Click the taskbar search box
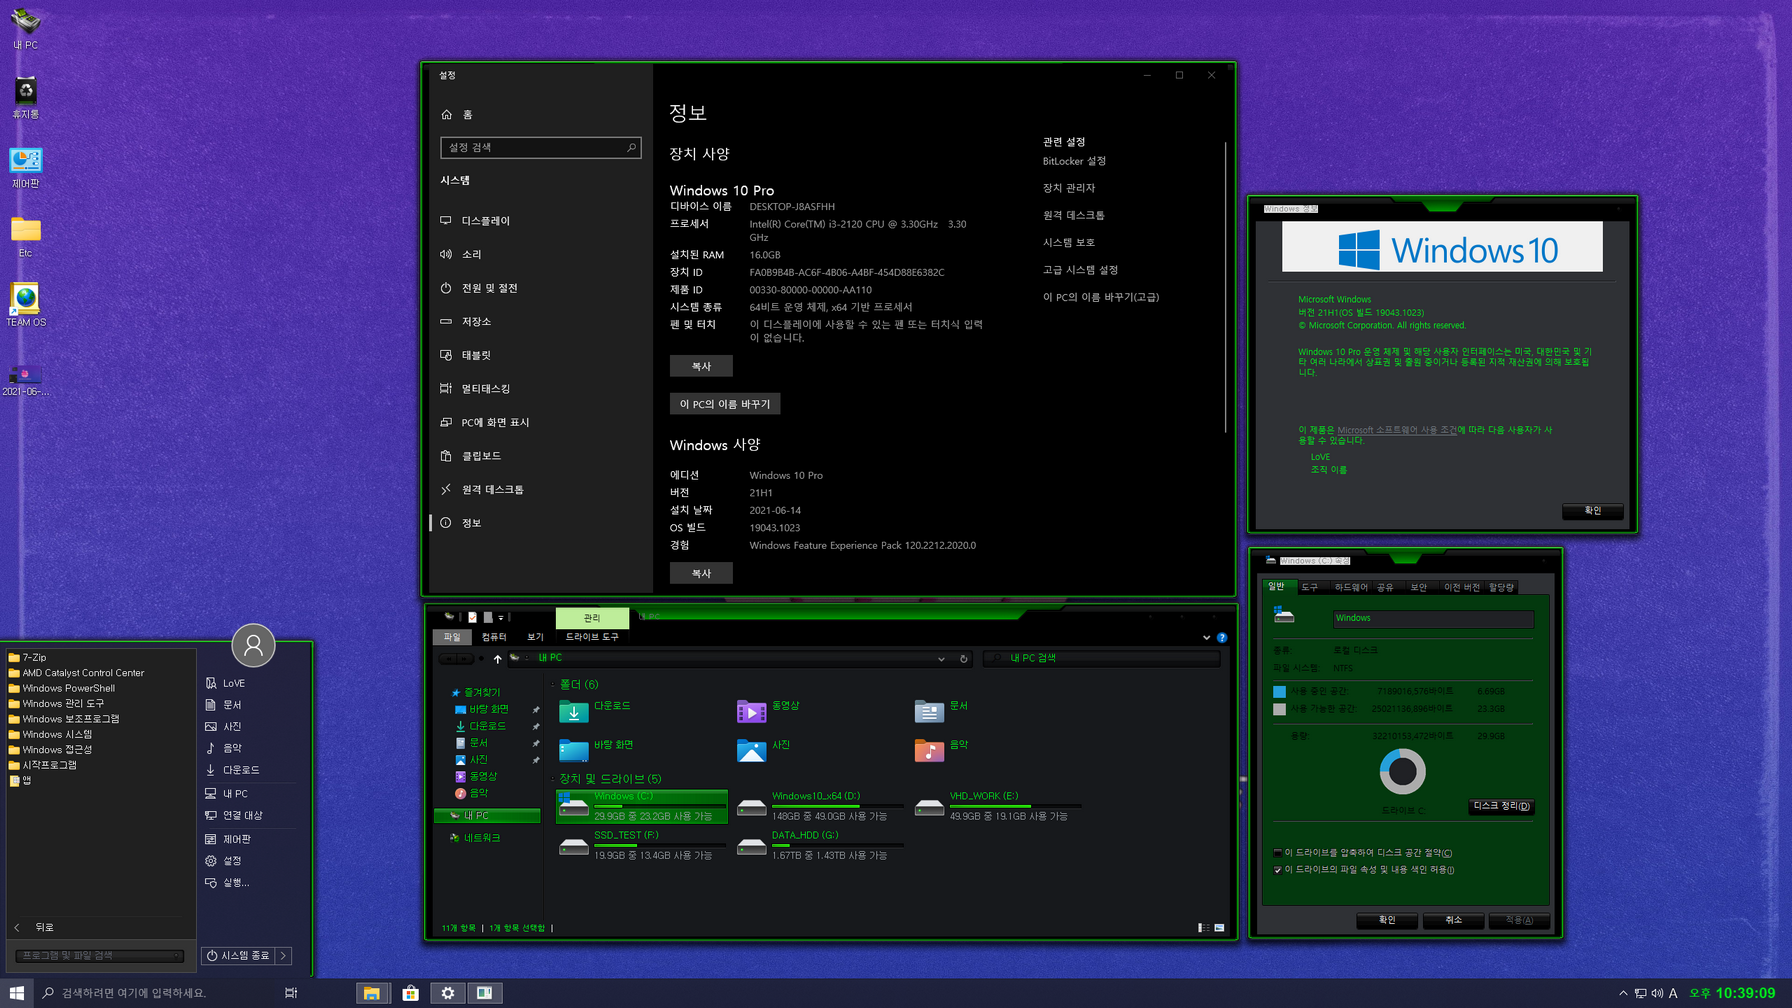This screenshot has height=1008, width=1792. point(155,993)
